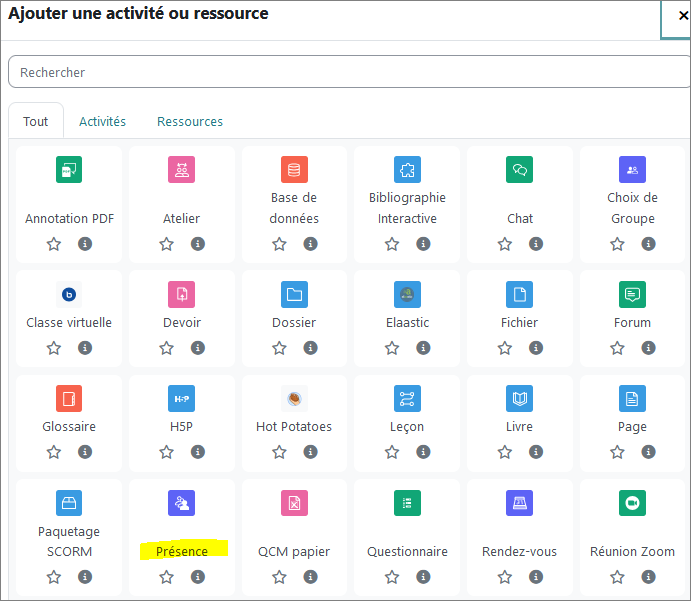The image size is (691, 601).
Task: Open the Réunion Zoom icon
Action: coord(632,503)
